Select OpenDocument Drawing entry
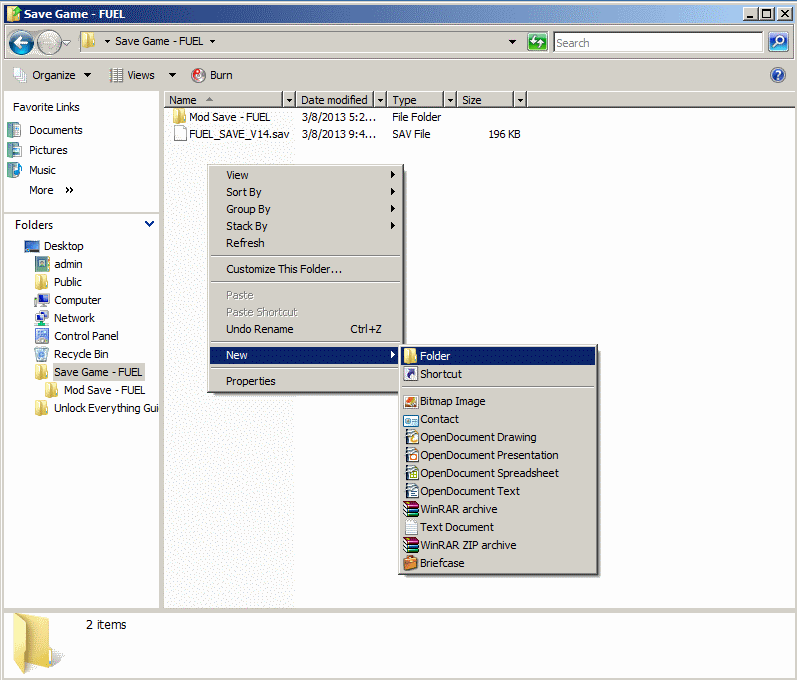The width and height of the screenshot is (797, 680). pos(498,437)
